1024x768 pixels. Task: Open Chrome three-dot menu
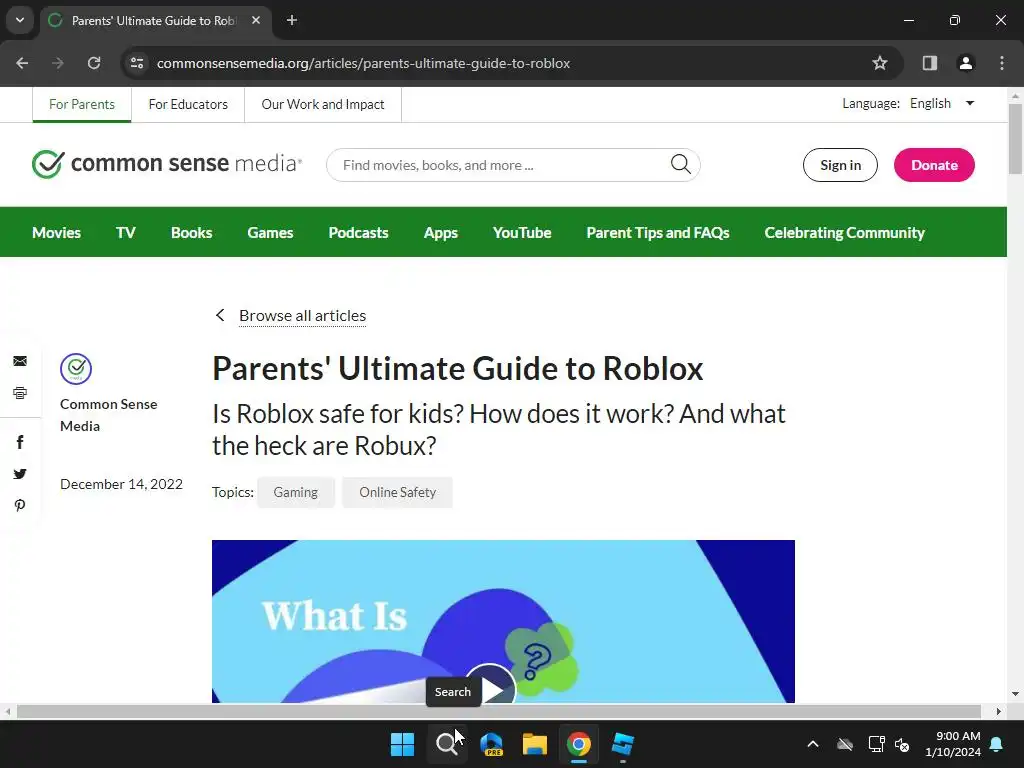1002,63
